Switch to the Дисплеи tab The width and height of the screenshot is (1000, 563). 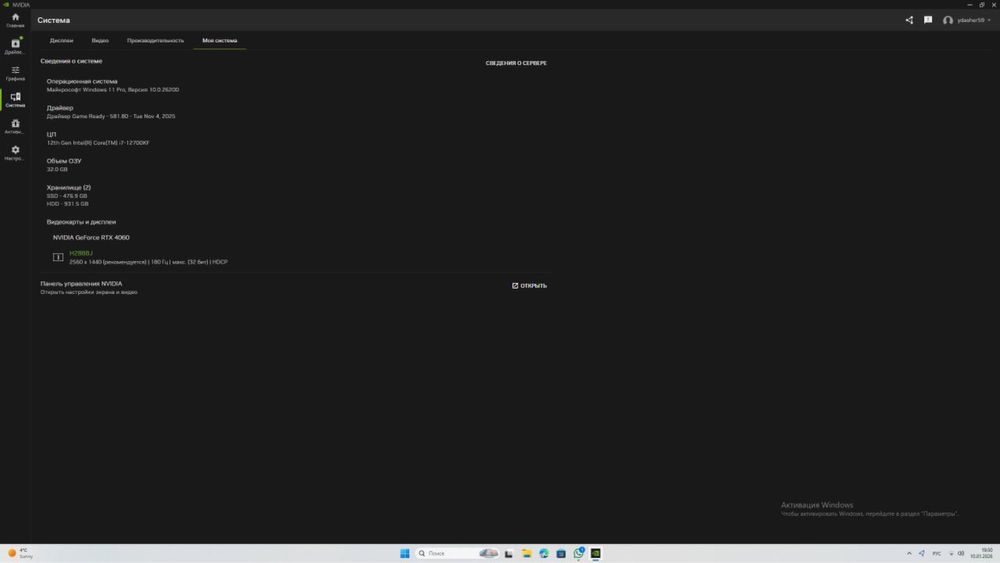[x=61, y=40]
